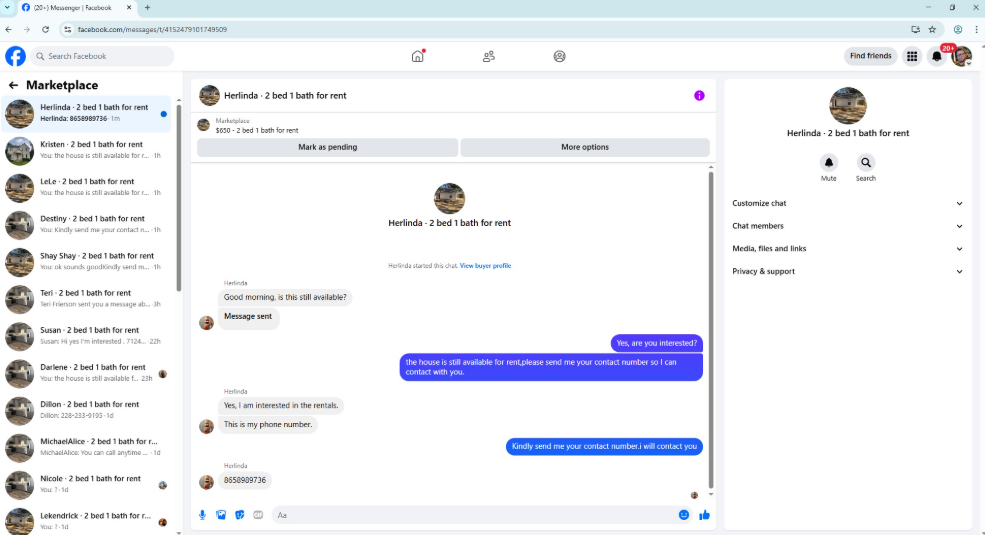
Task: Click Herlinda's avatar beside 8658989736 message
Action: tap(206, 482)
